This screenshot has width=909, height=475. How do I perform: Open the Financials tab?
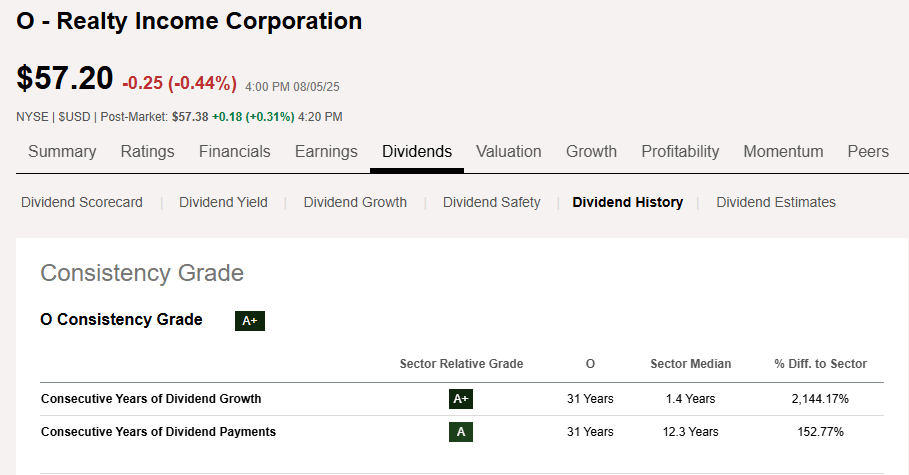pyautogui.click(x=234, y=152)
